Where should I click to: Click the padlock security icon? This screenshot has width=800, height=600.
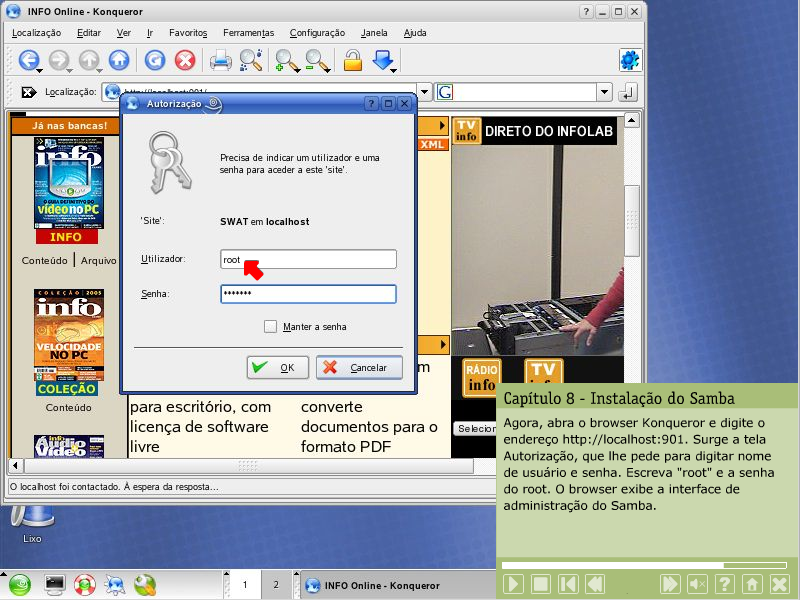[352, 60]
